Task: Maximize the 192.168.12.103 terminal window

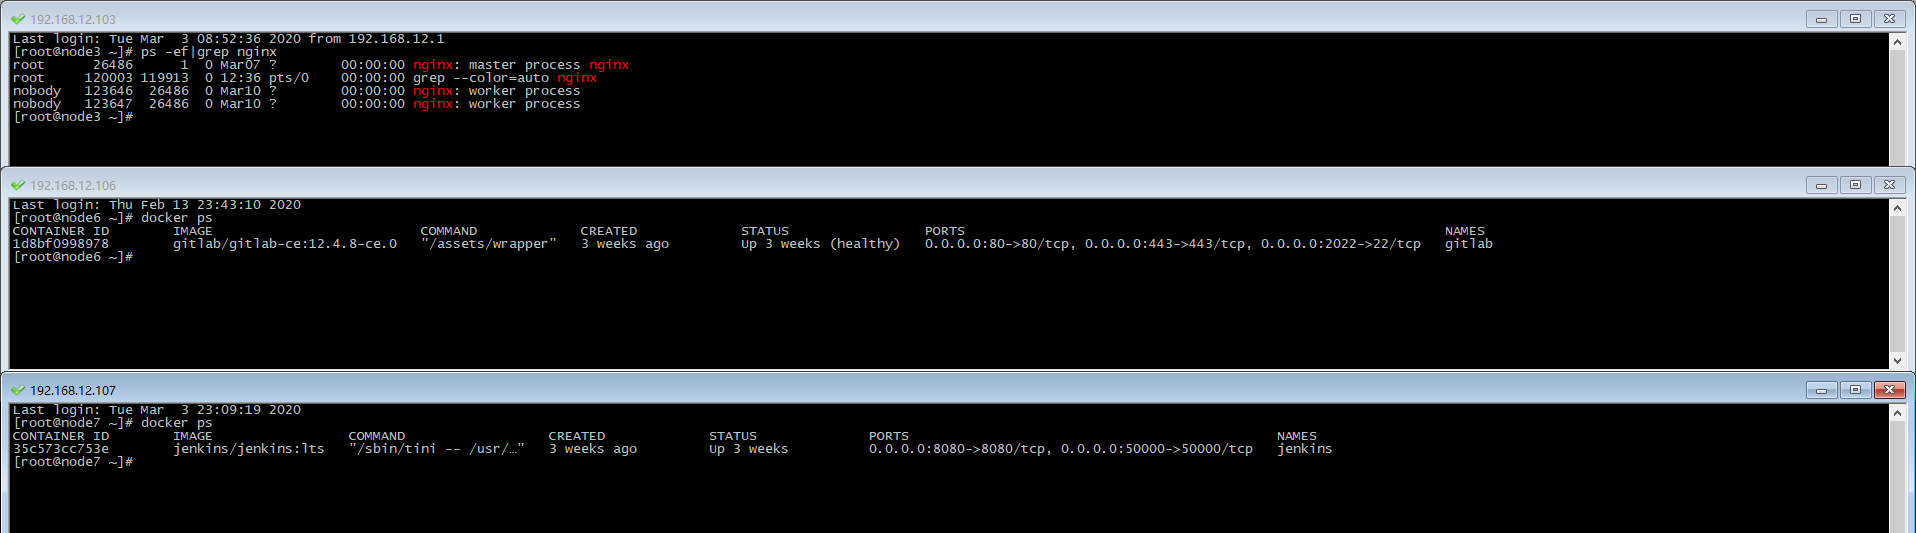Action: coord(1855,19)
